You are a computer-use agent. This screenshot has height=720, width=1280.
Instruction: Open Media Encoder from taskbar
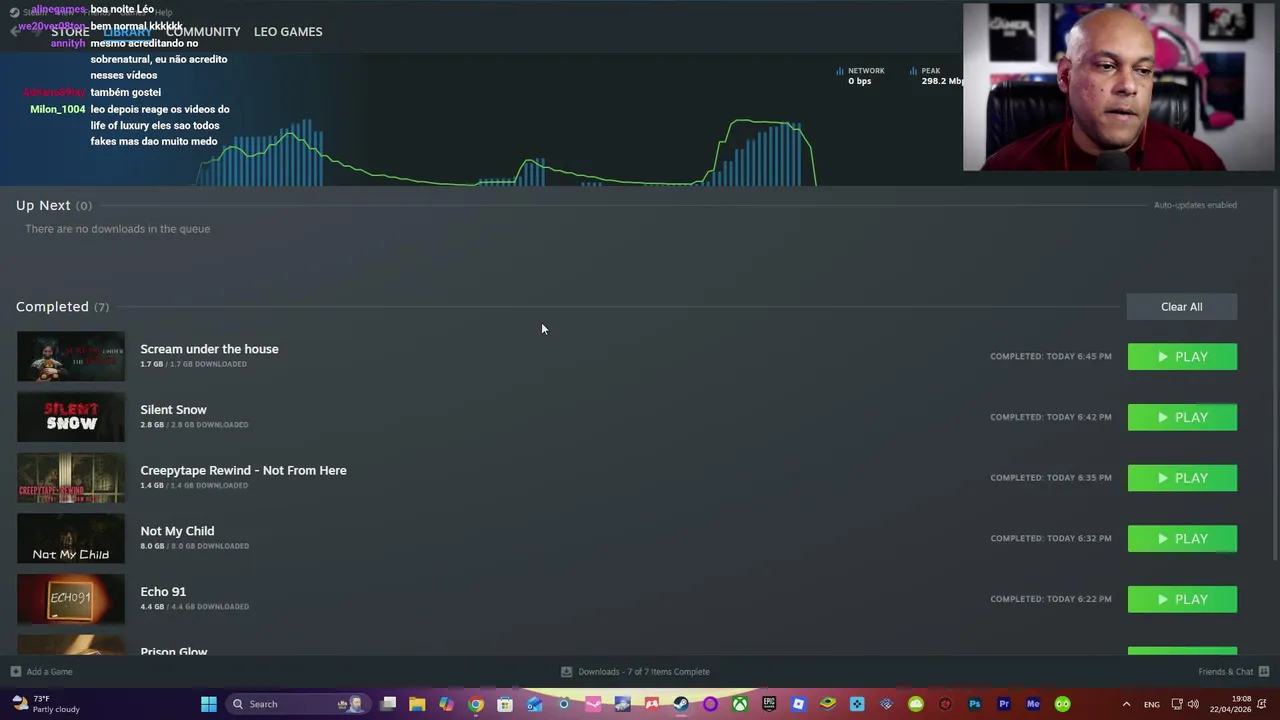pos(1033,704)
